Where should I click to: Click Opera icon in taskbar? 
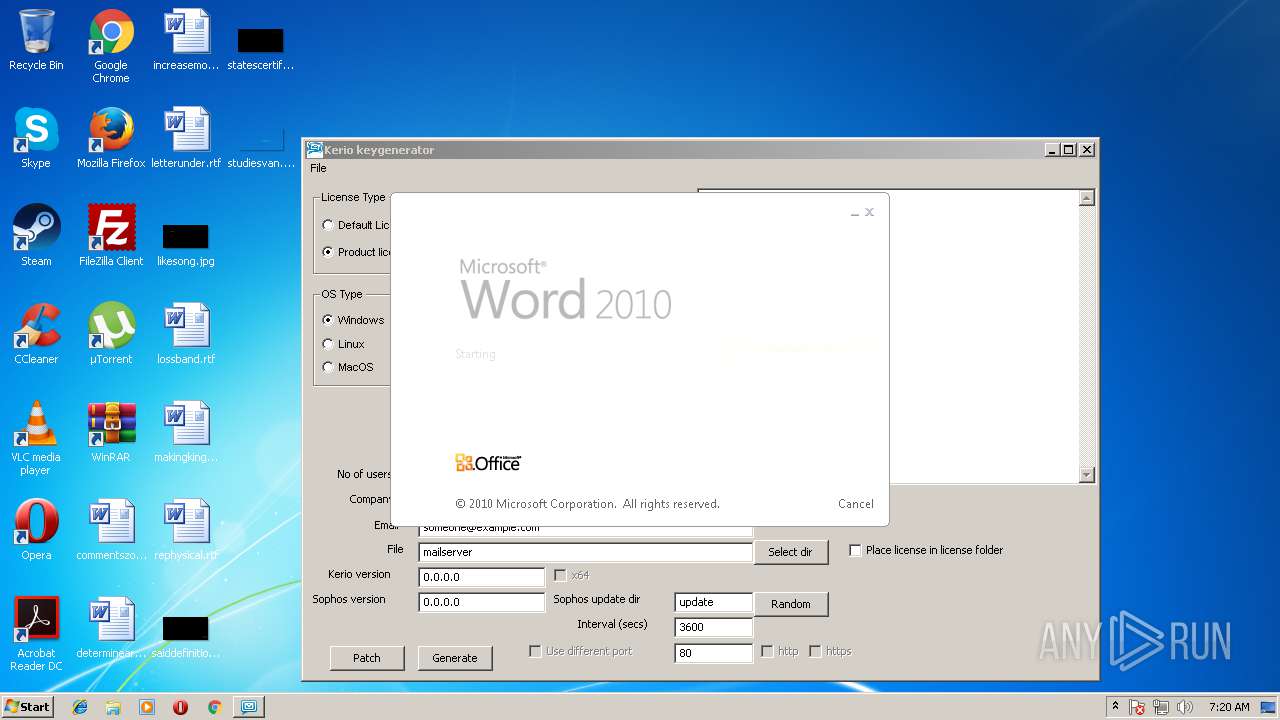click(x=181, y=707)
